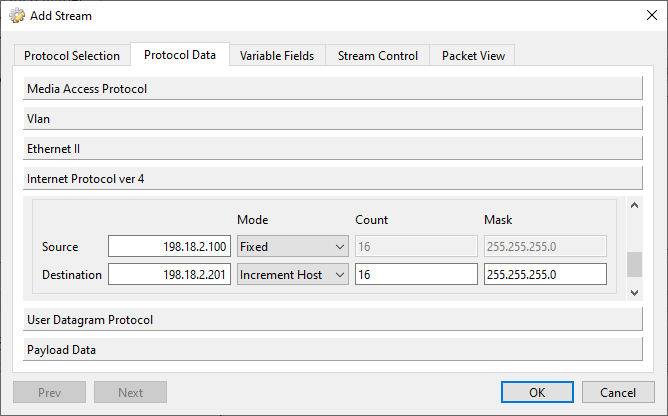Click the Prev button
Image resolution: width=668 pixels, height=416 pixels.
[49, 392]
